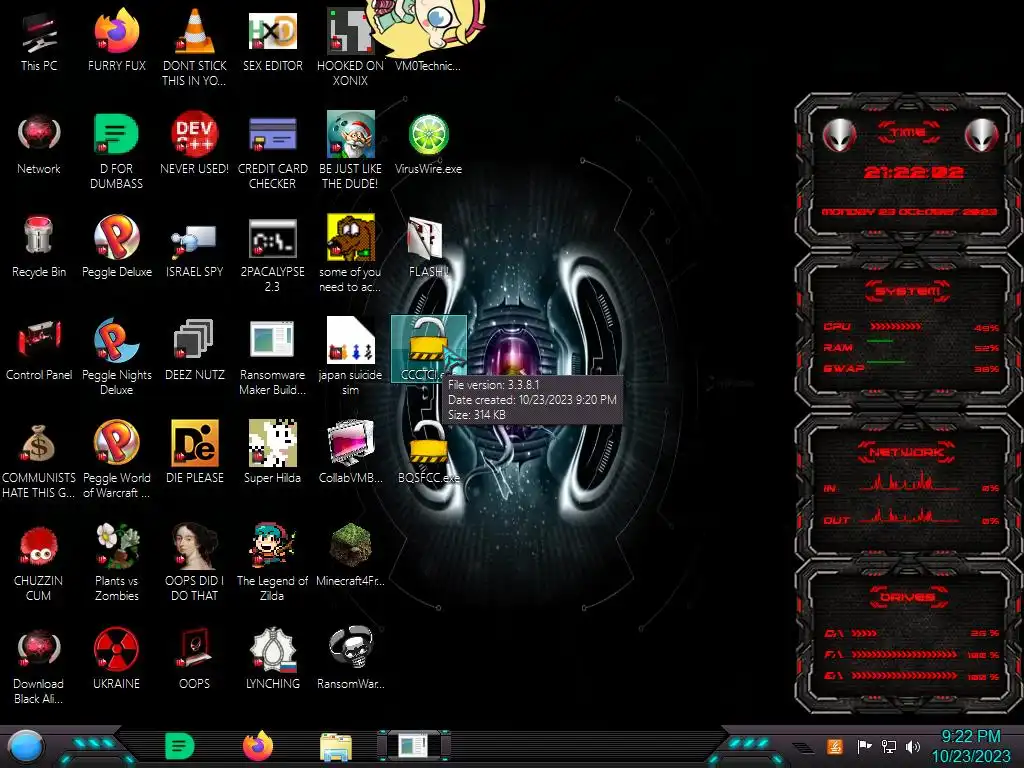The width and height of the screenshot is (1024, 768).
Task: Click the network status tray icon
Action: click(x=889, y=746)
